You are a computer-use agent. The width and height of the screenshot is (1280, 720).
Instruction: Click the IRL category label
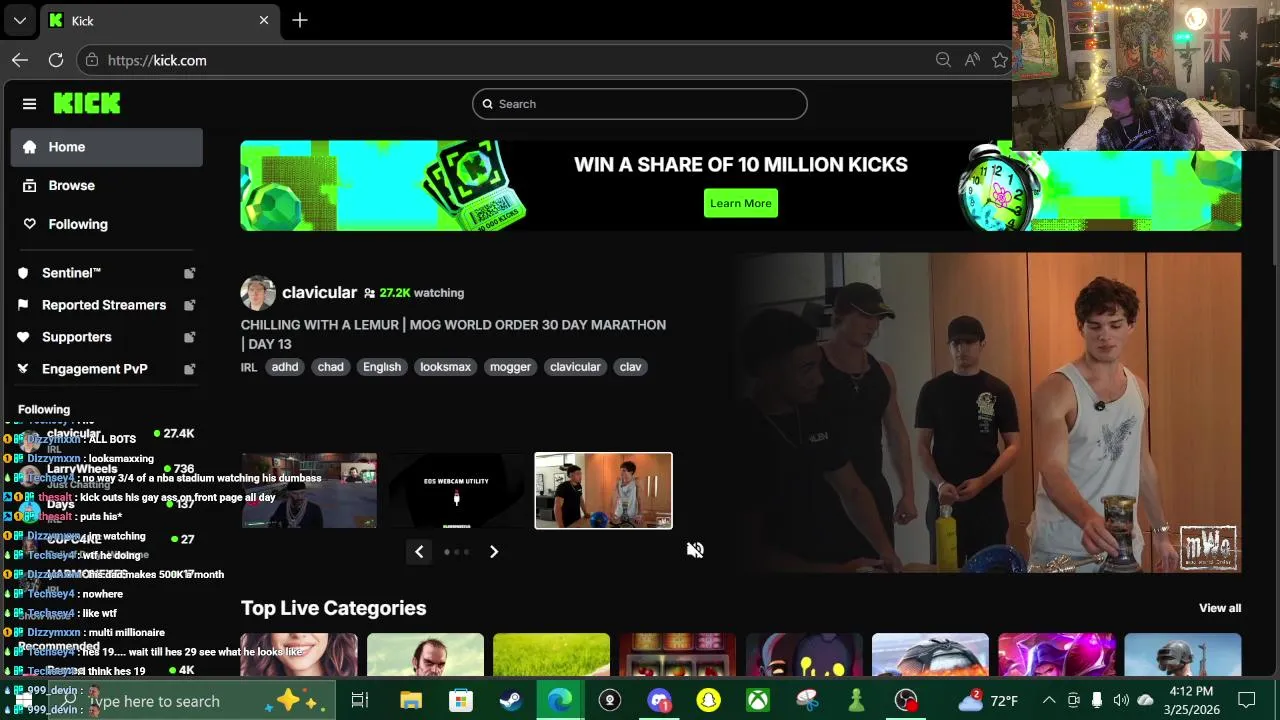(x=249, y=367)
